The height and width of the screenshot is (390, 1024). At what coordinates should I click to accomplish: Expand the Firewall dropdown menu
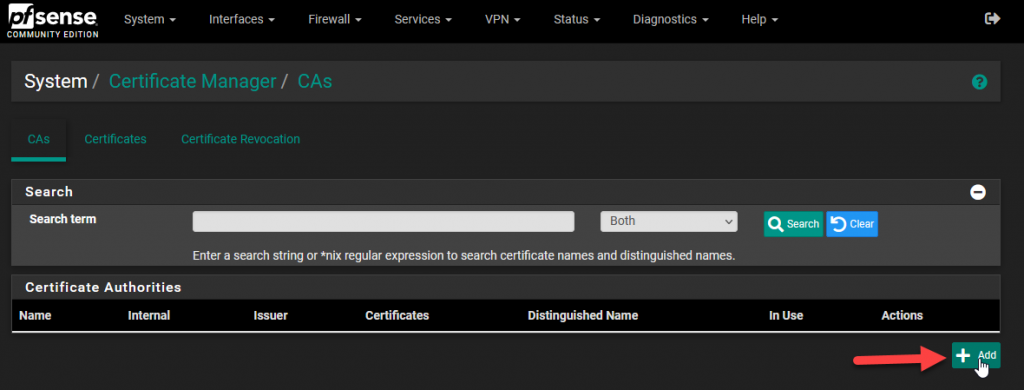(335, 20)
